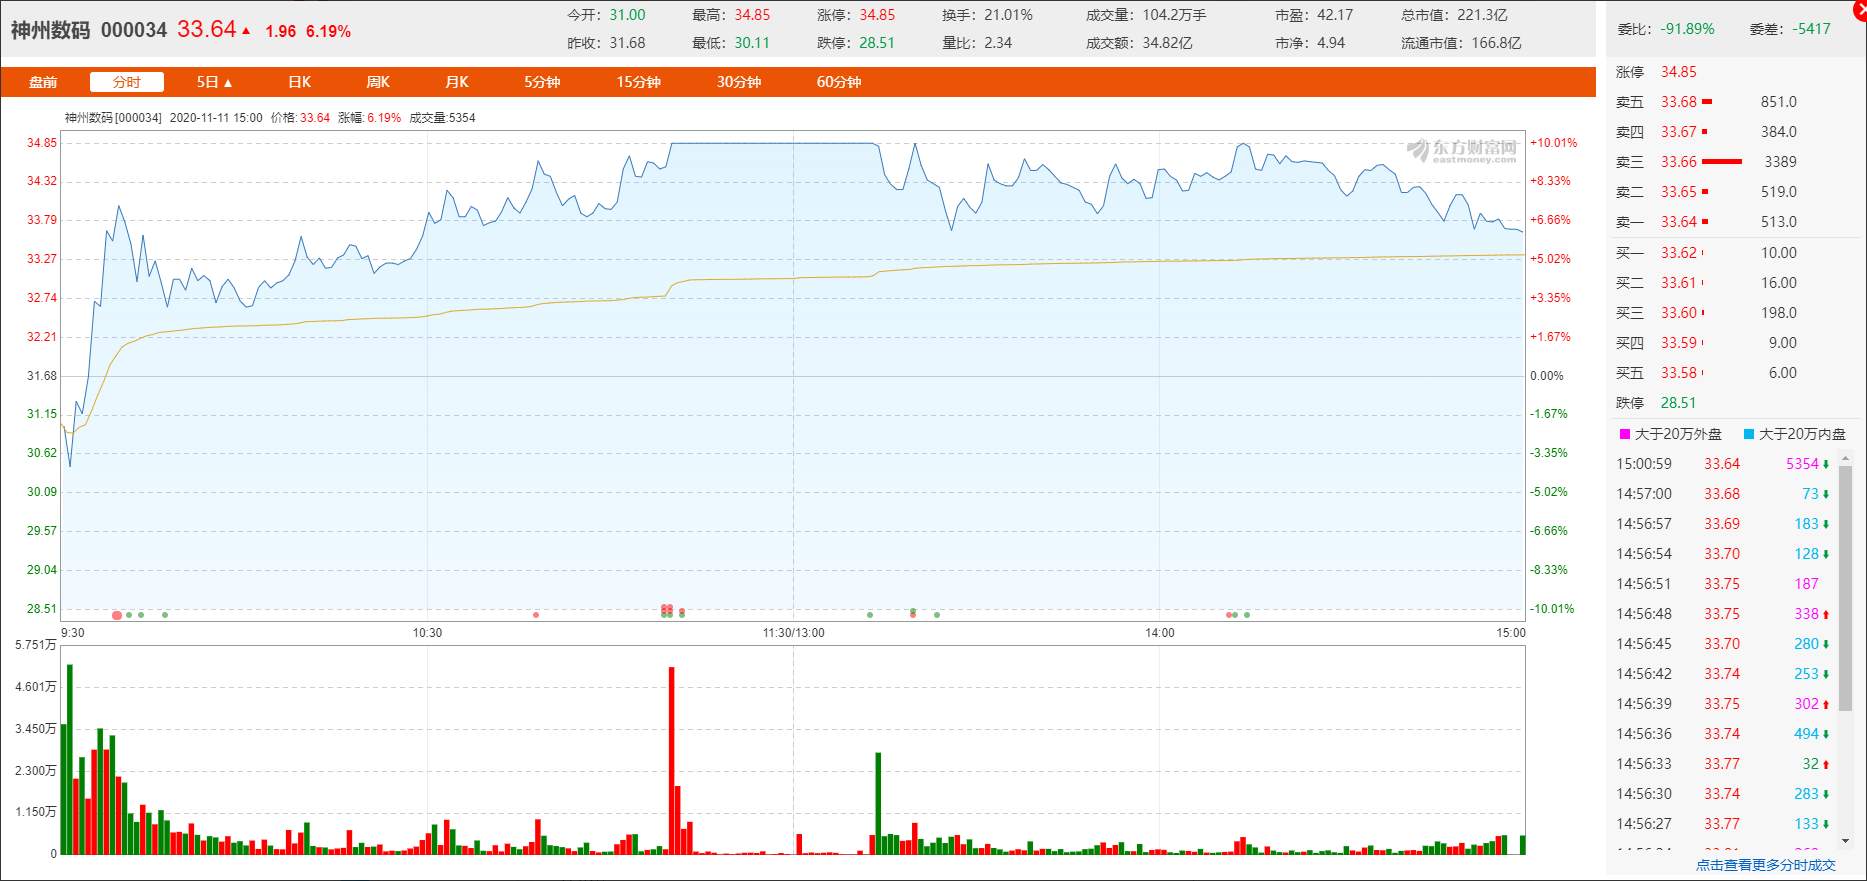Image resolution: width=1867 pixels, height=881 pixels.
Task: Click the 14:57:00 trade row timestamp
Action: click(1644, 494)
